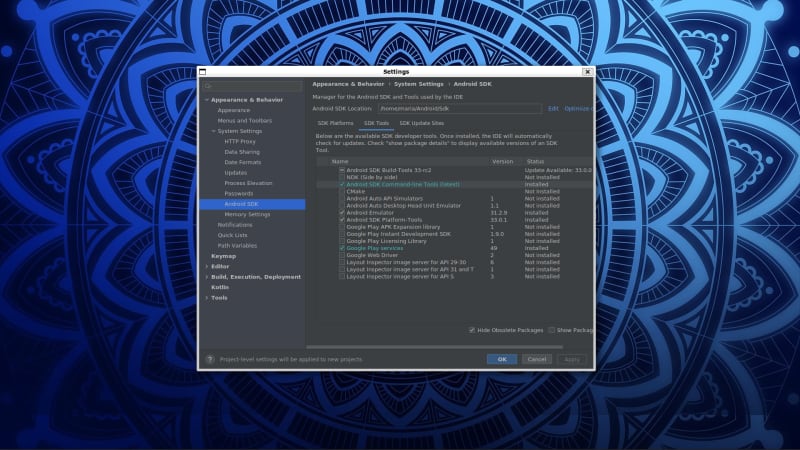Open Menus and Toolbars settings

coord(244,121)
